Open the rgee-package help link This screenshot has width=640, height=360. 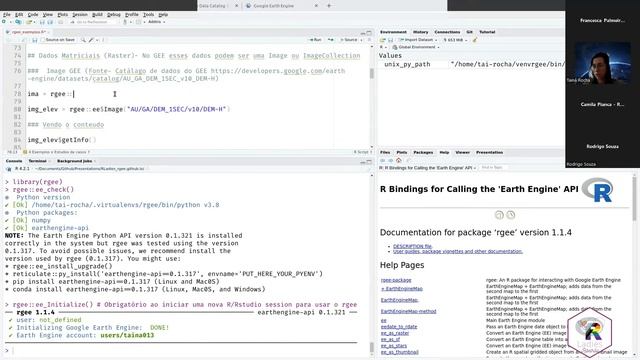pos(396,280)
